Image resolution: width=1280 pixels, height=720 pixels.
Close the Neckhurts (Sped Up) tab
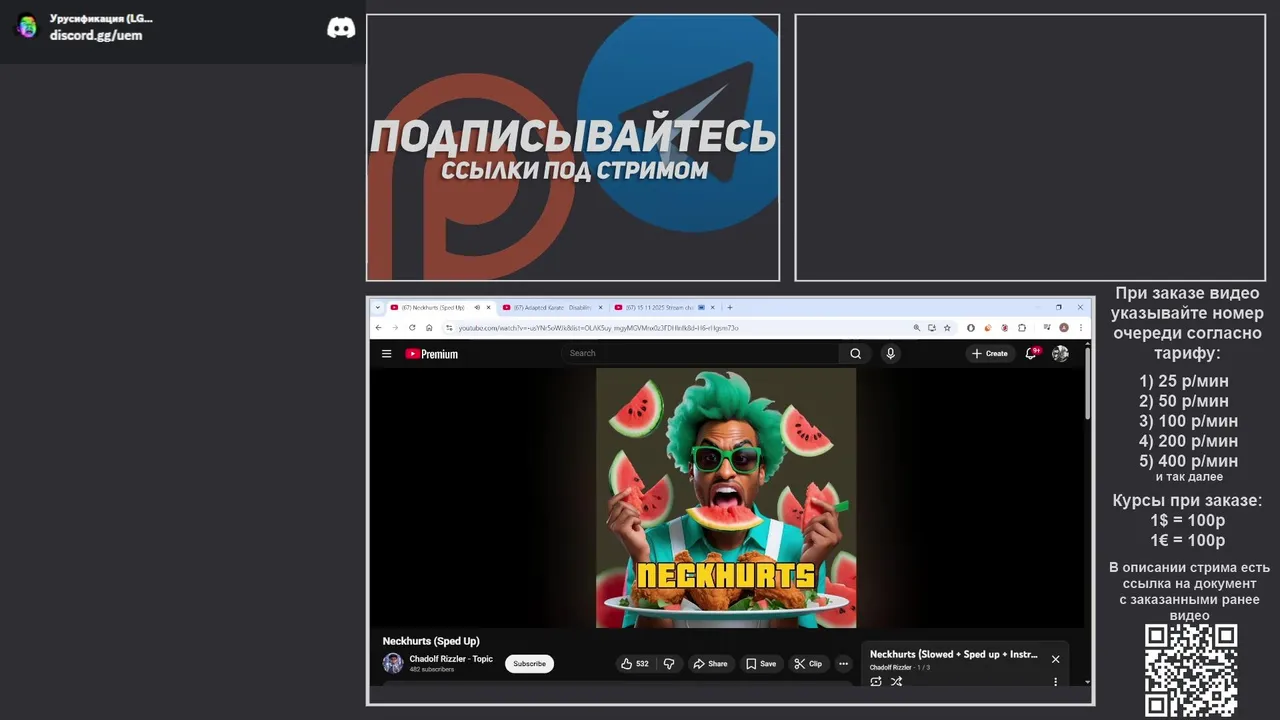tap(488, 307)
